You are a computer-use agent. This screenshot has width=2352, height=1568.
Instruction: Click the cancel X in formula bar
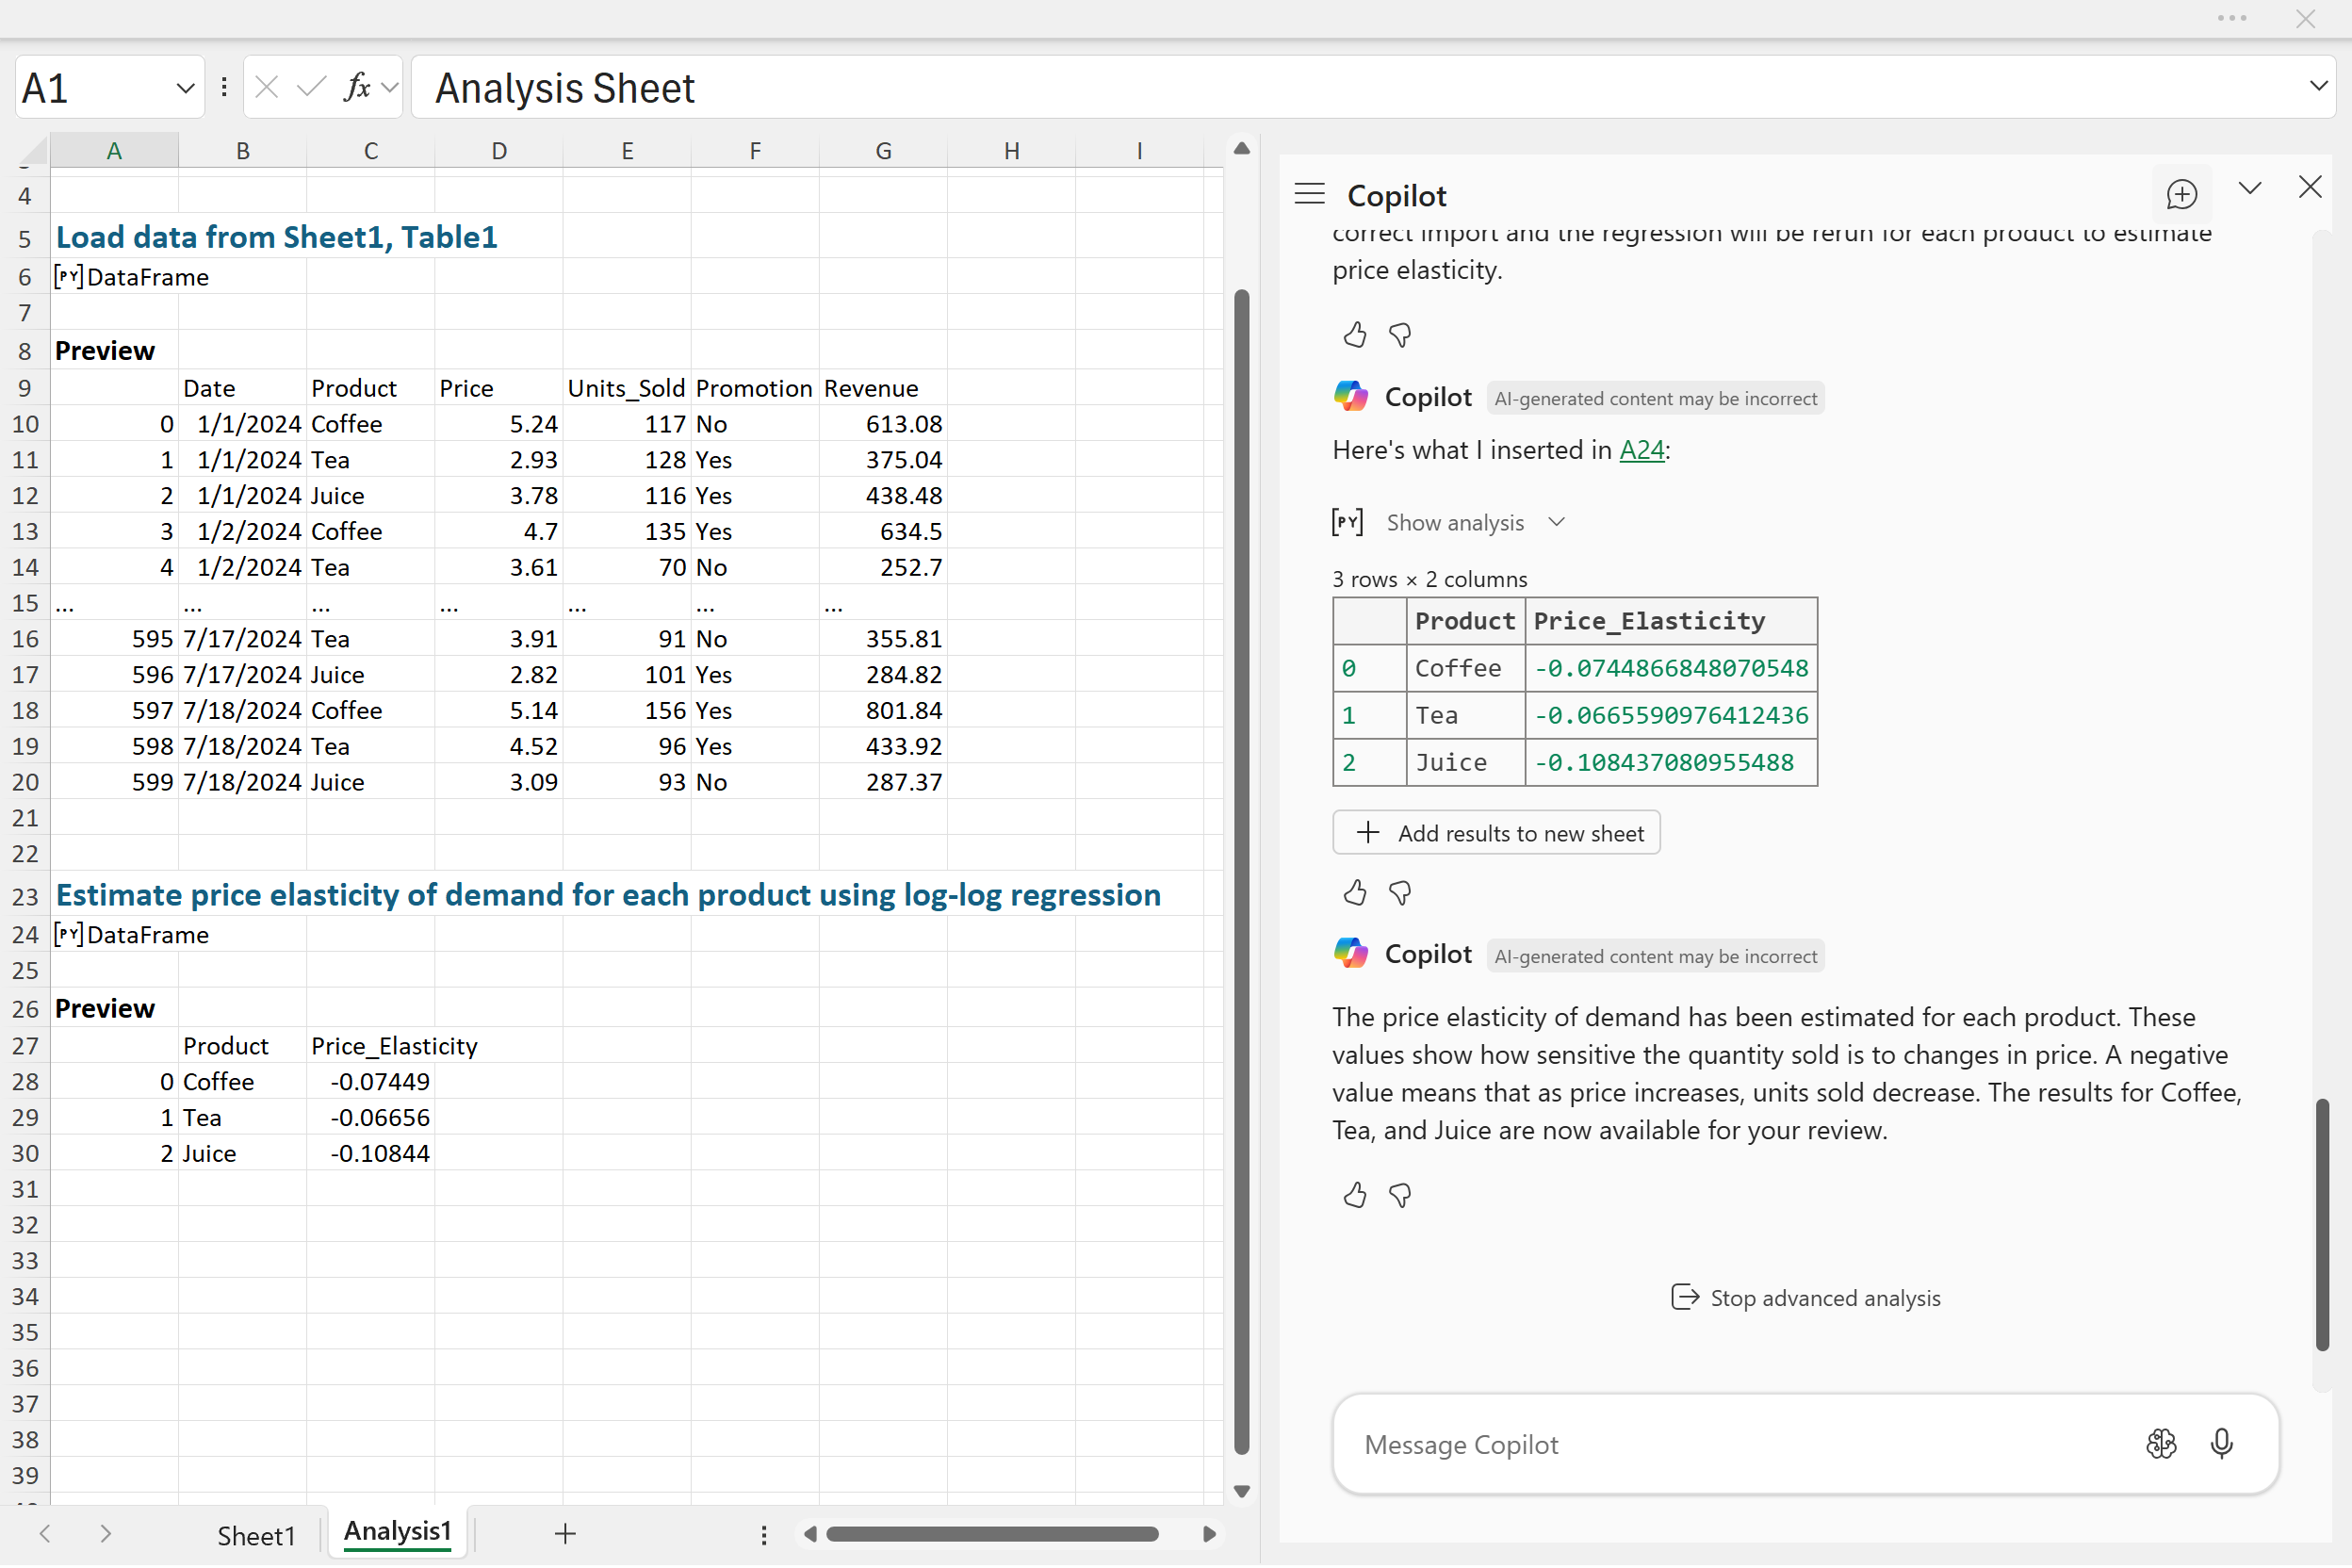tap(267, 88)
